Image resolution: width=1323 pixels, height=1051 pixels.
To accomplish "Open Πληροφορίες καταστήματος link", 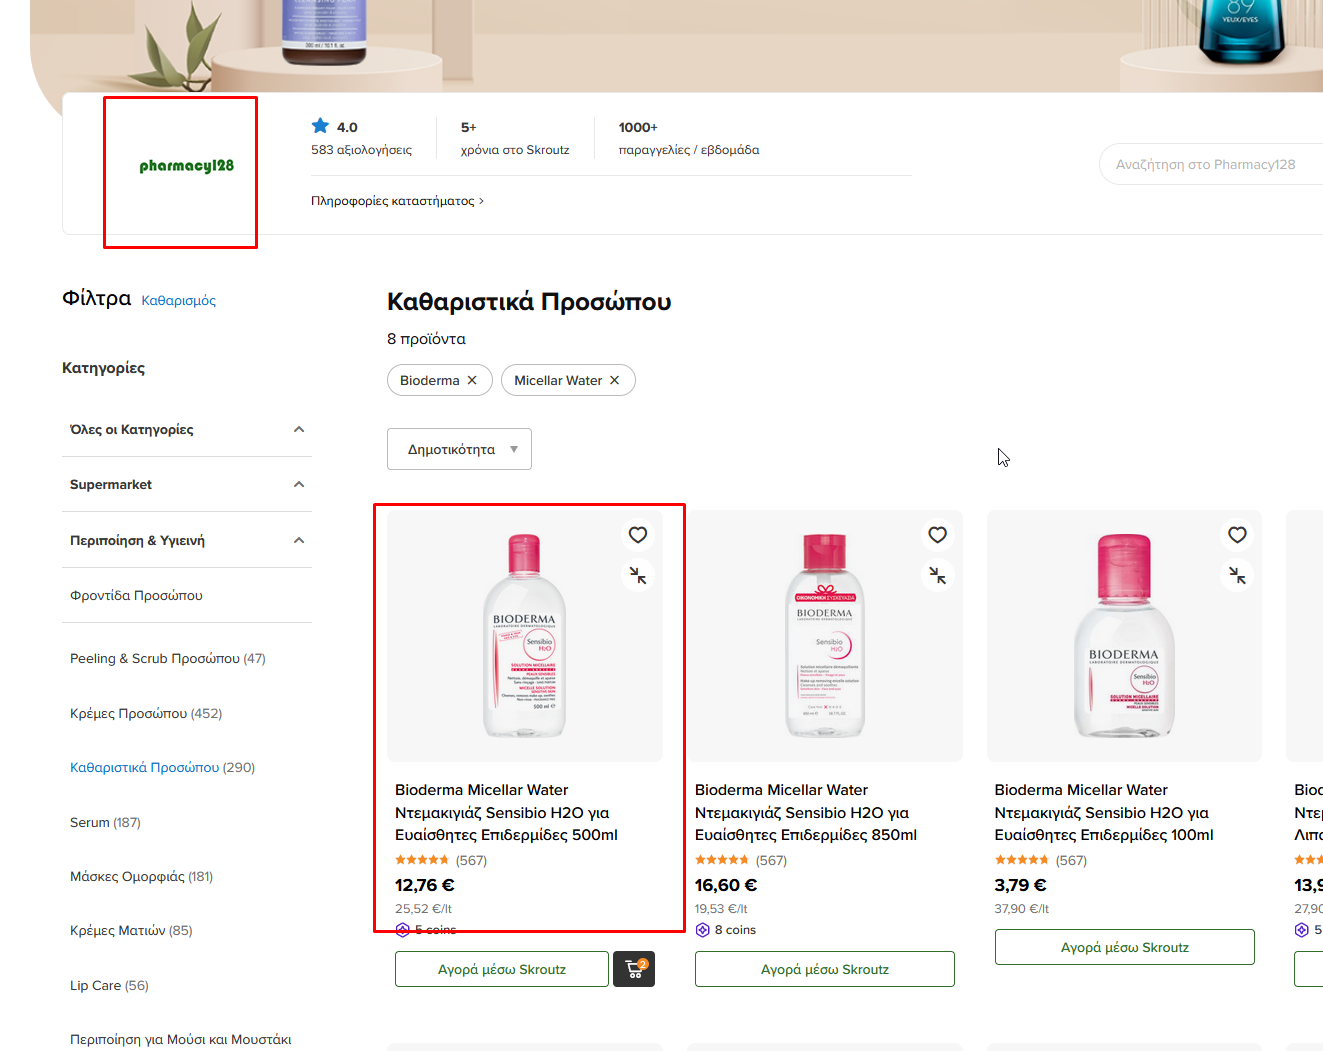I will click(397, 201).
